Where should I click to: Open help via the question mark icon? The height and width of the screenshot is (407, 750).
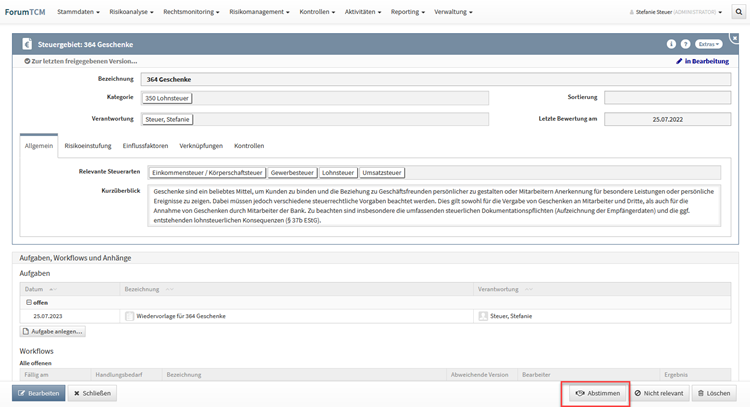(x=685, y=44)
